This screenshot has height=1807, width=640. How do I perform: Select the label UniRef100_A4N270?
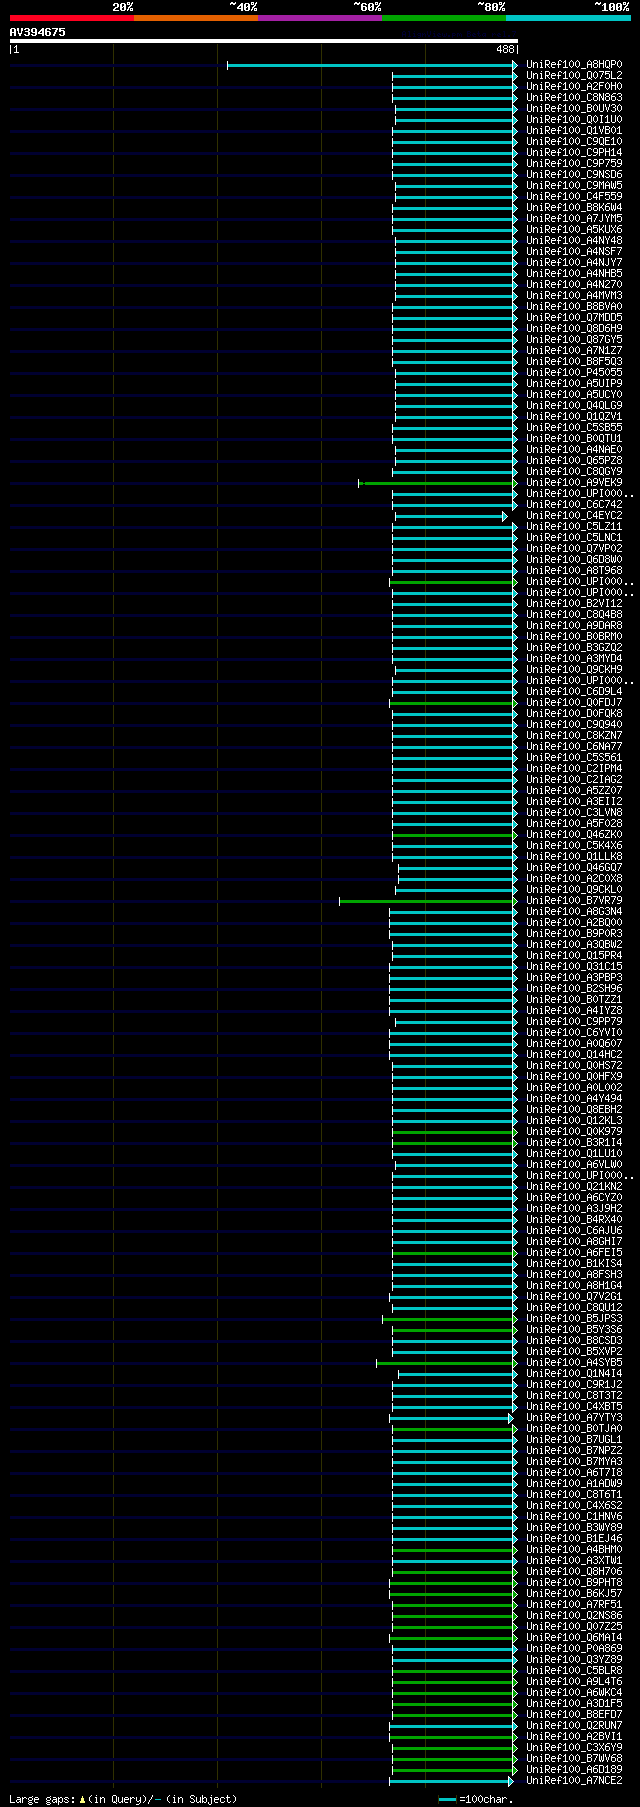click(574, 285)
